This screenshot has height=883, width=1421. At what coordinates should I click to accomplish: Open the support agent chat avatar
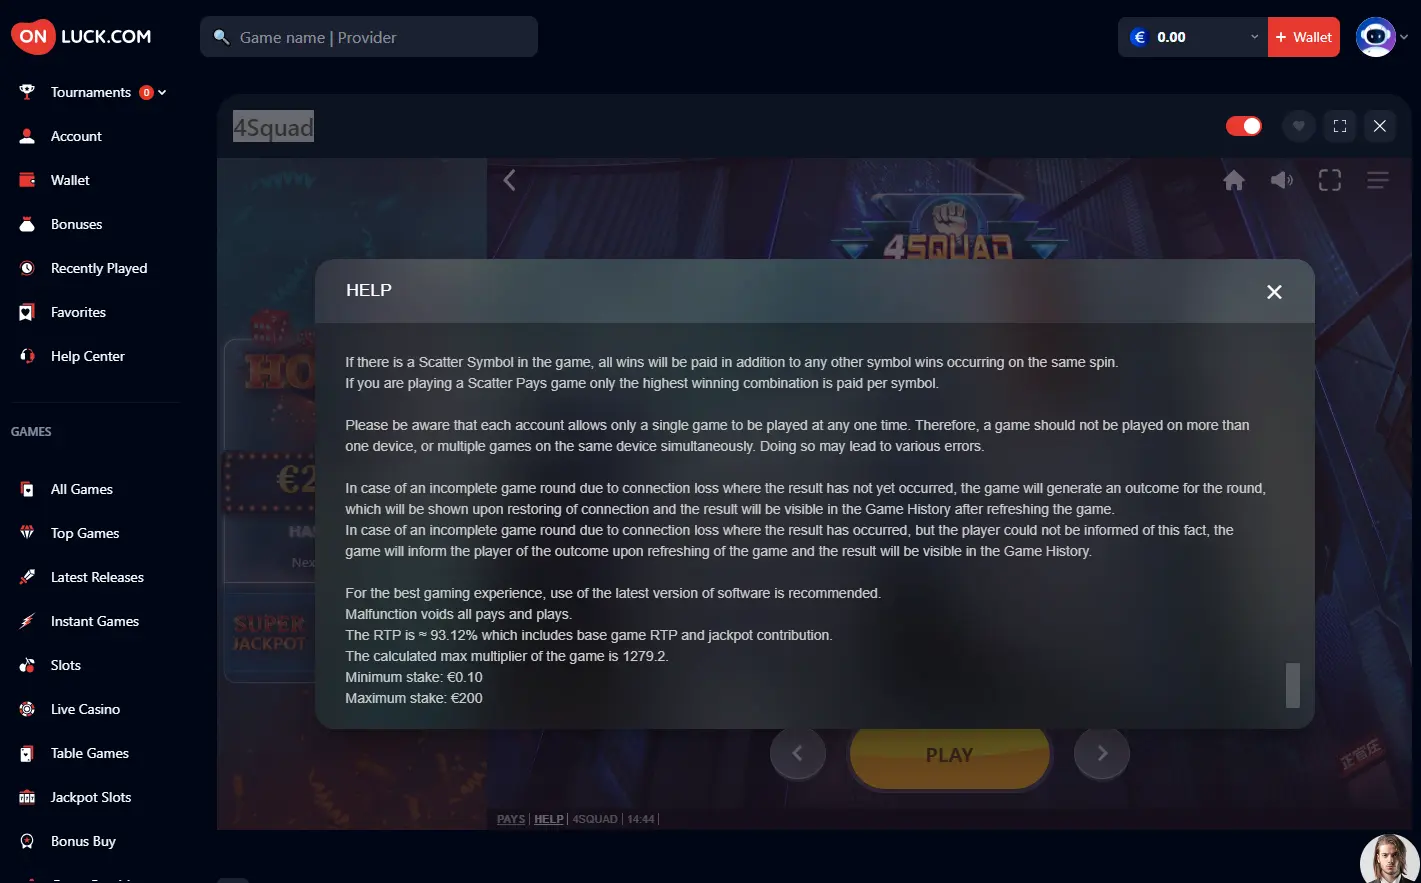(1390, 860)
